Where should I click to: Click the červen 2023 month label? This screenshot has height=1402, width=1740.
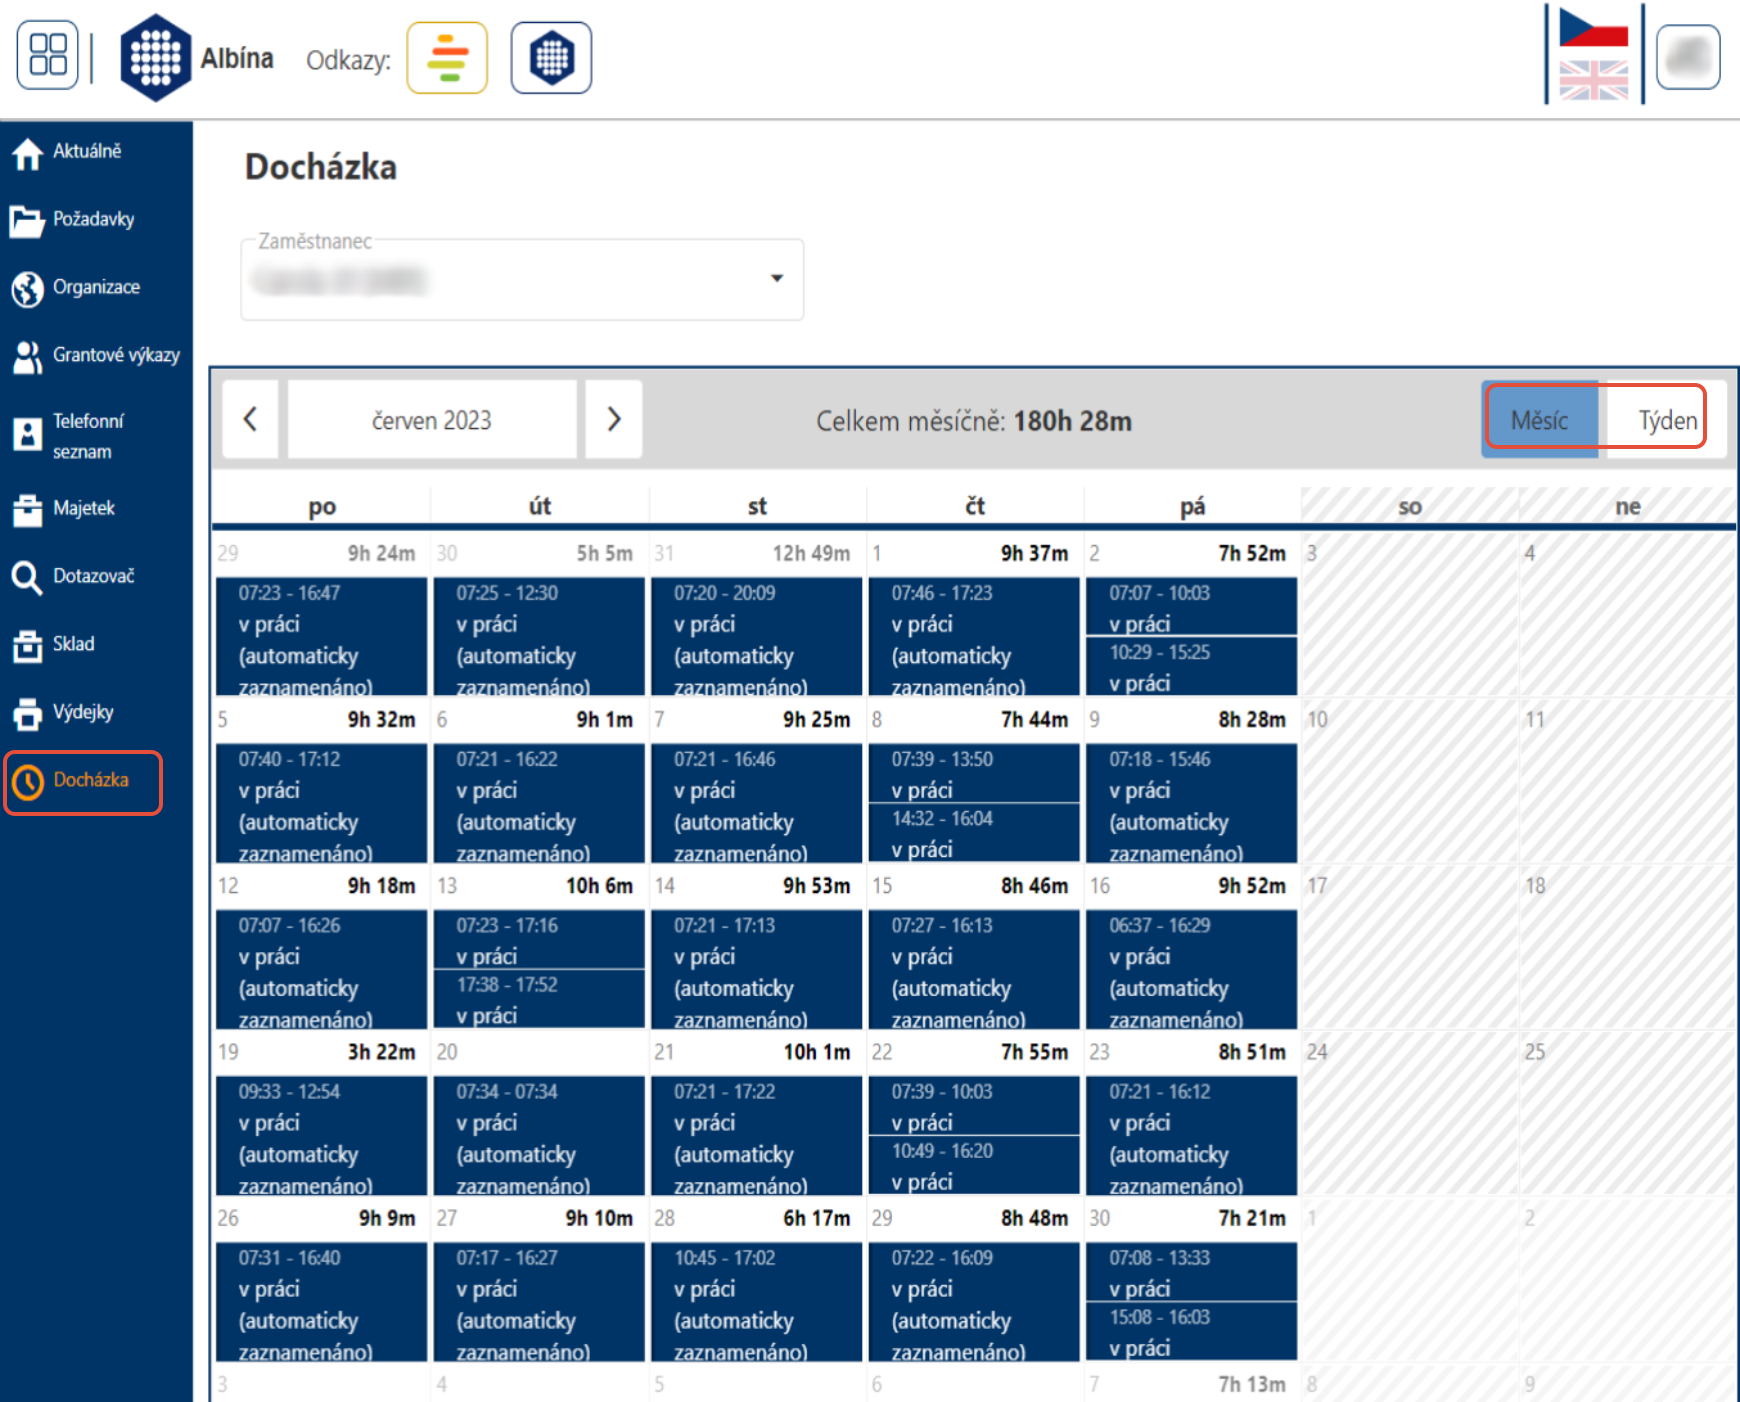click(x=432, y=419)
